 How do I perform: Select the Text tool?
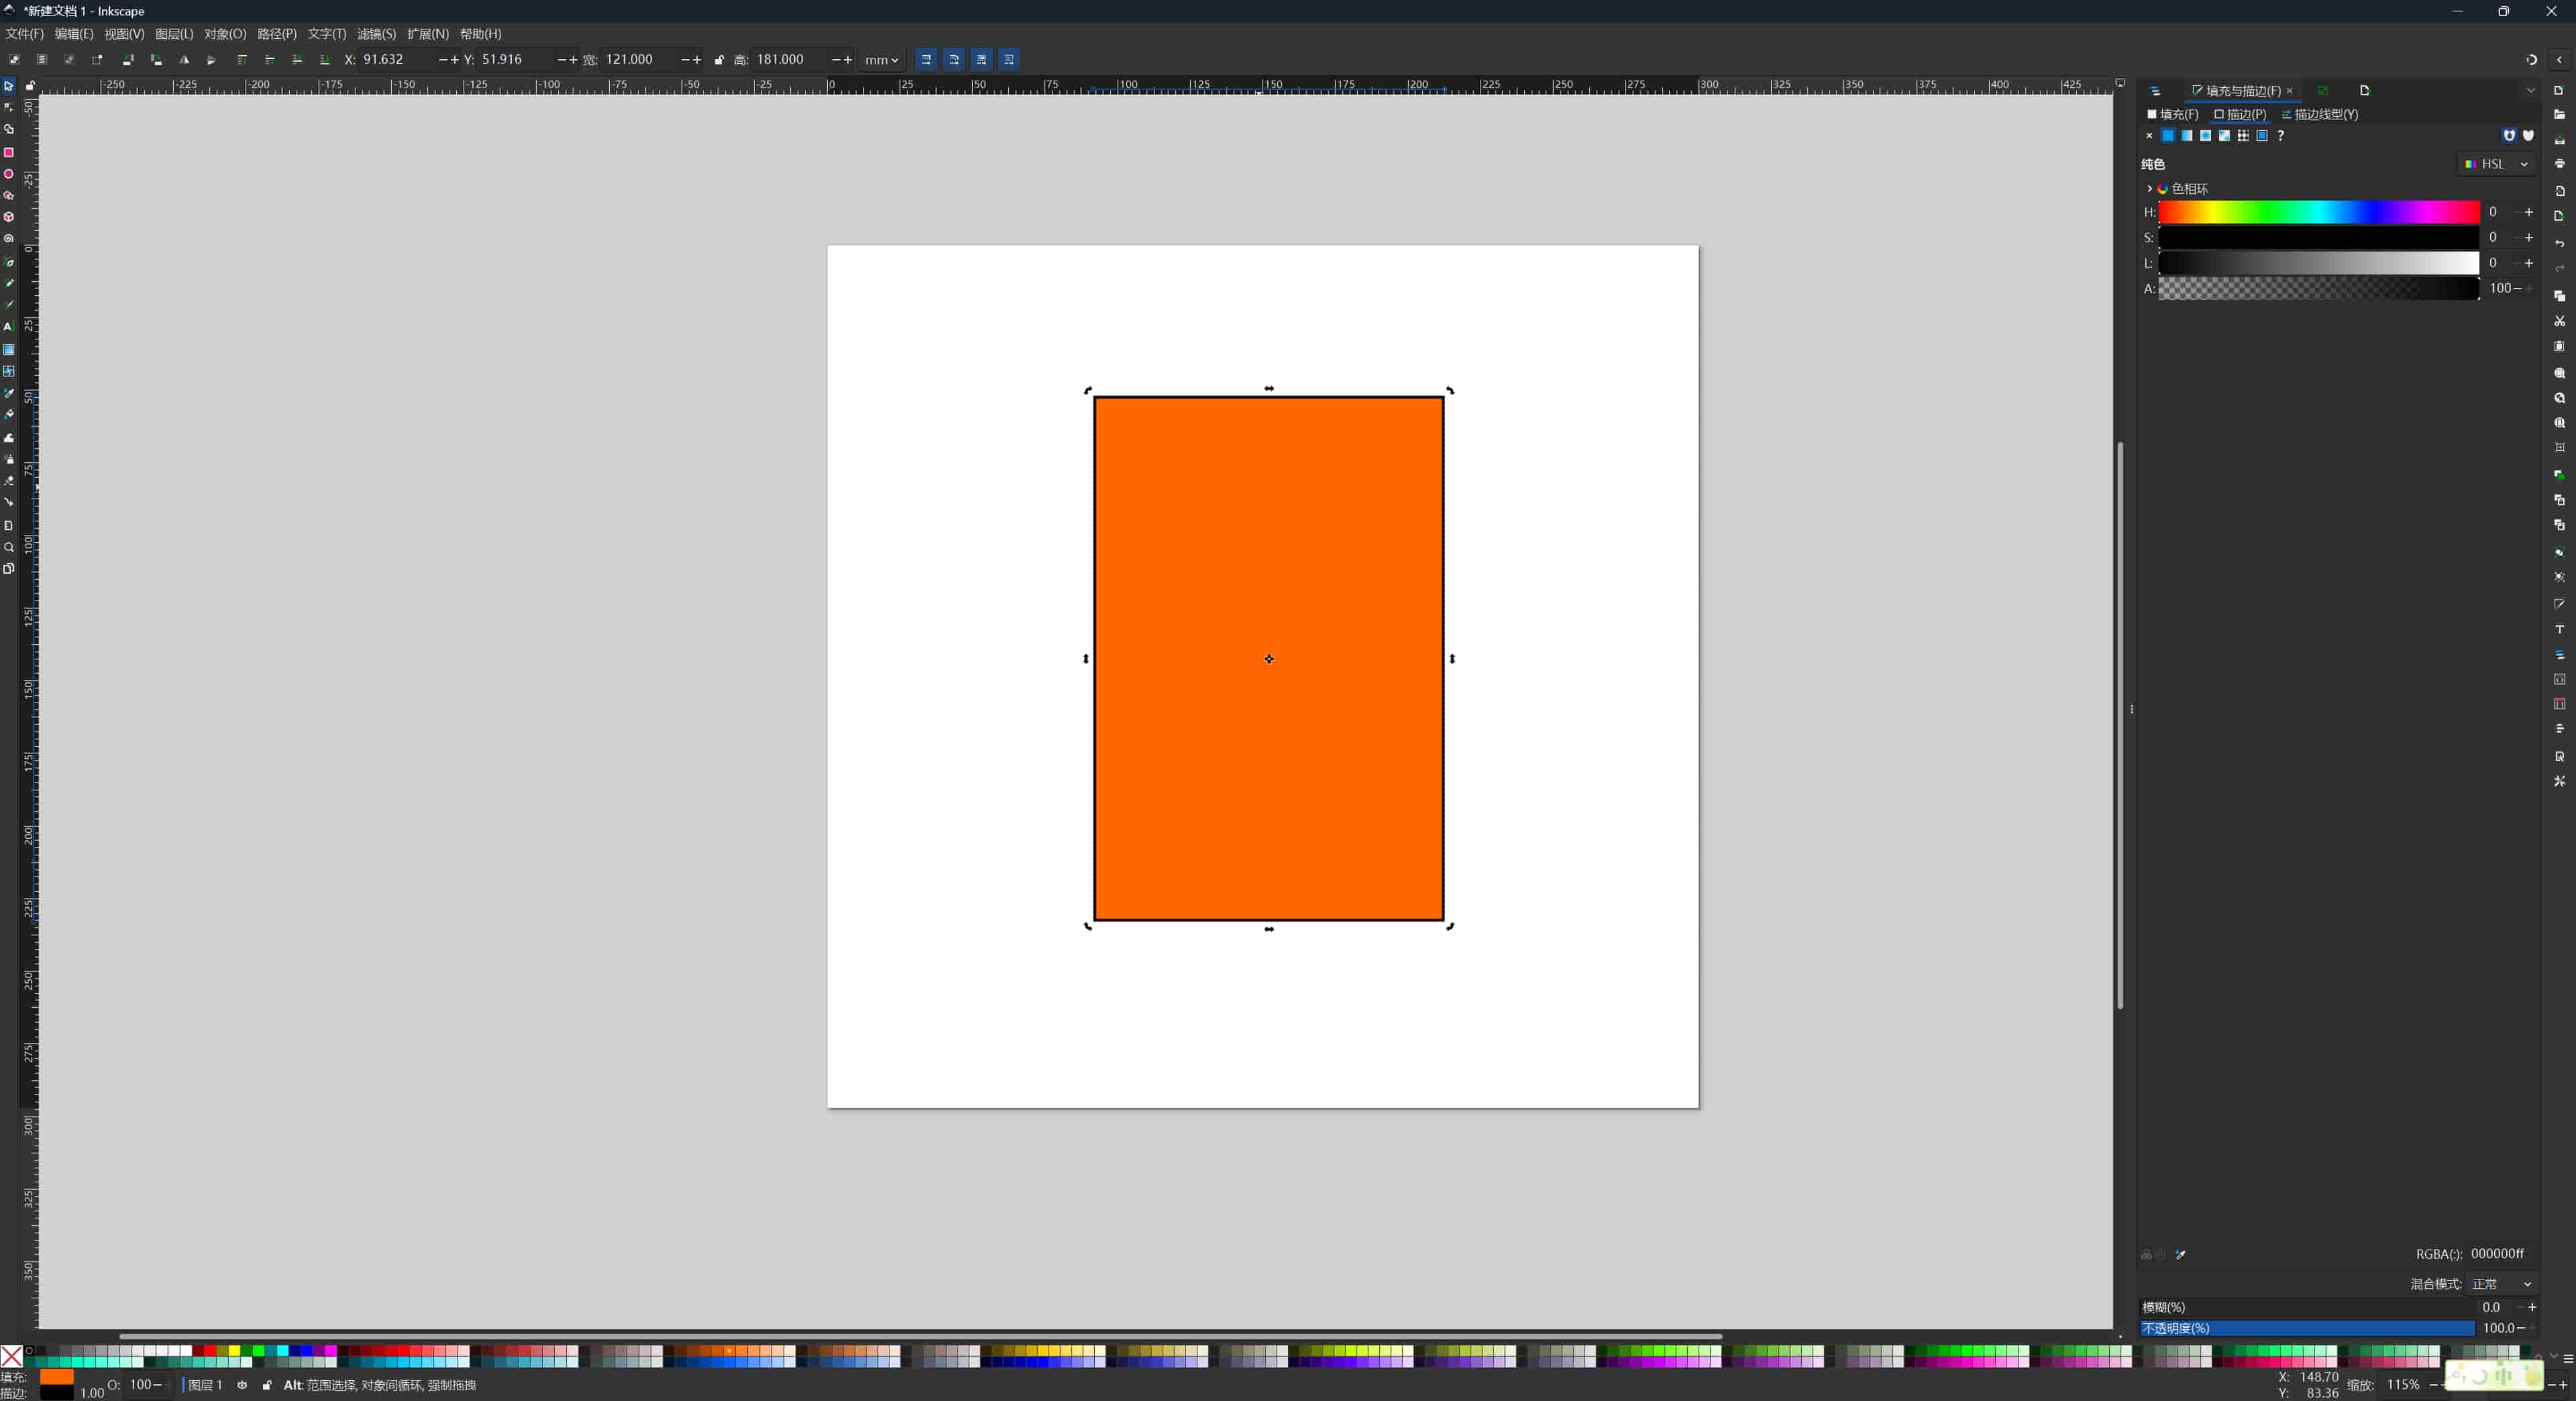(9, 327)
